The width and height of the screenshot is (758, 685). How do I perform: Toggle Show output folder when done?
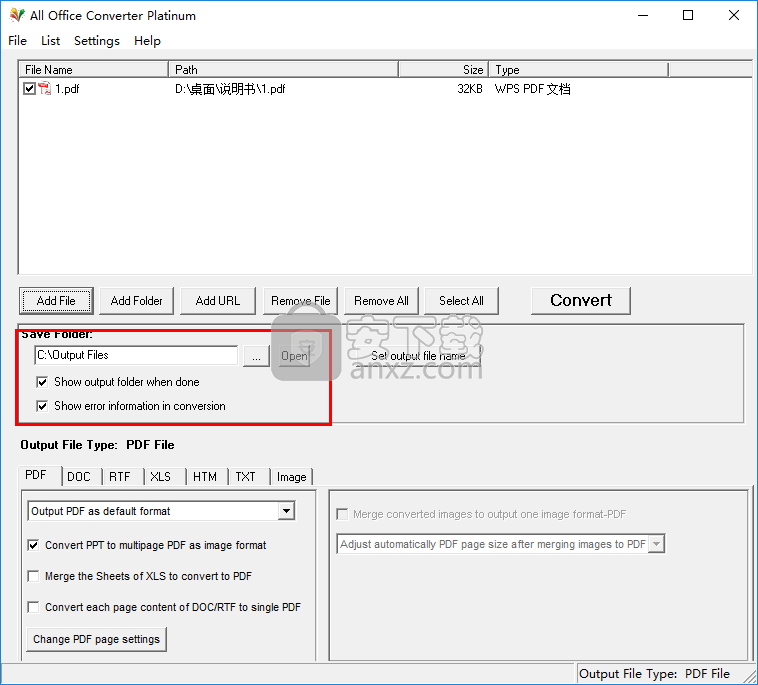(x=42, y=382)
